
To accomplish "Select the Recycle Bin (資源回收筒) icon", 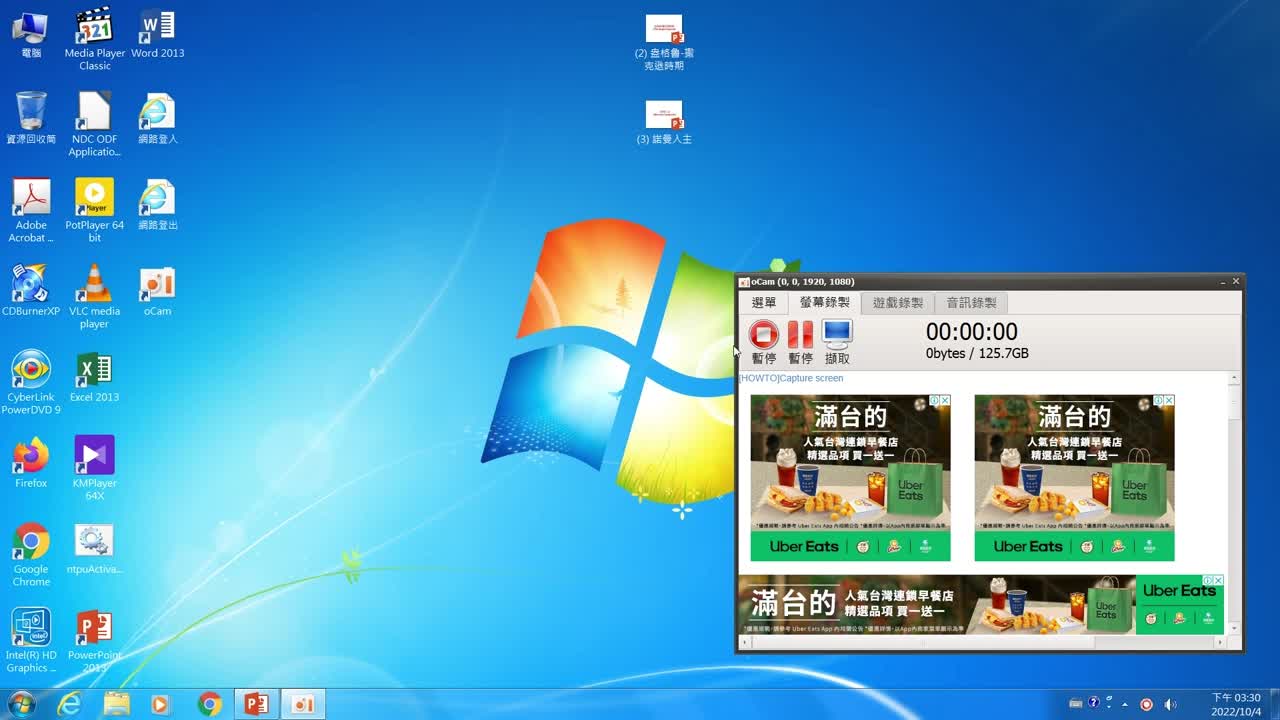I will click(x=31, y=118).
